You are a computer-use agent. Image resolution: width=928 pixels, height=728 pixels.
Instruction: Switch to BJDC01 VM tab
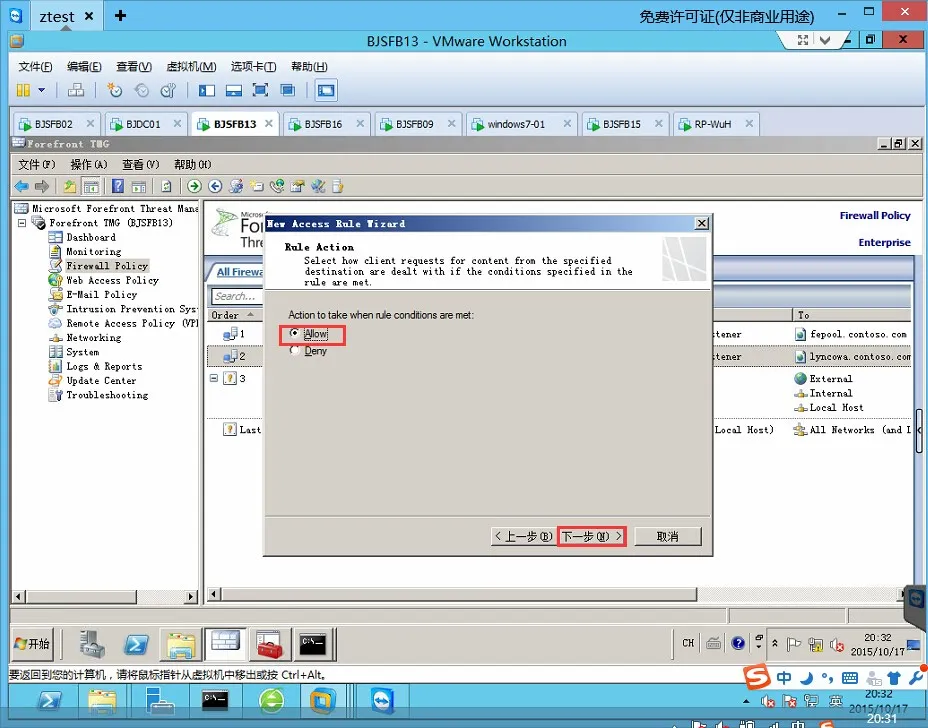[143, 124]
